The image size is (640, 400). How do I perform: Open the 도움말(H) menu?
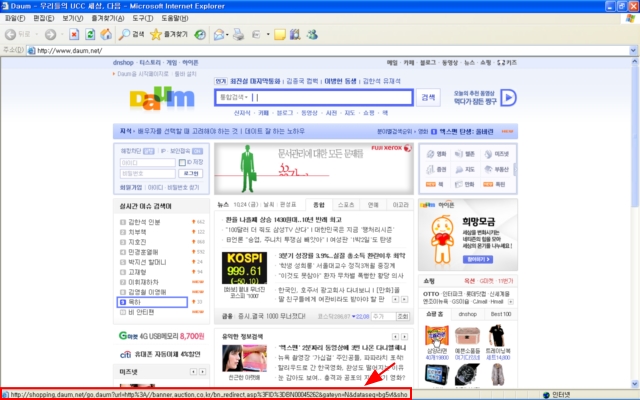coord(175,18)
